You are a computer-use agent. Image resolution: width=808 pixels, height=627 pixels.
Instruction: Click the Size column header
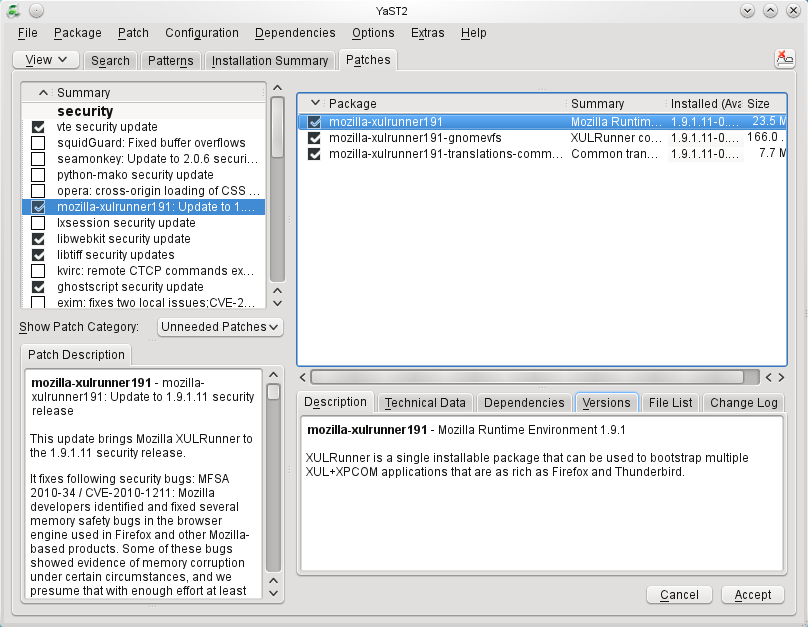point(765,104)
